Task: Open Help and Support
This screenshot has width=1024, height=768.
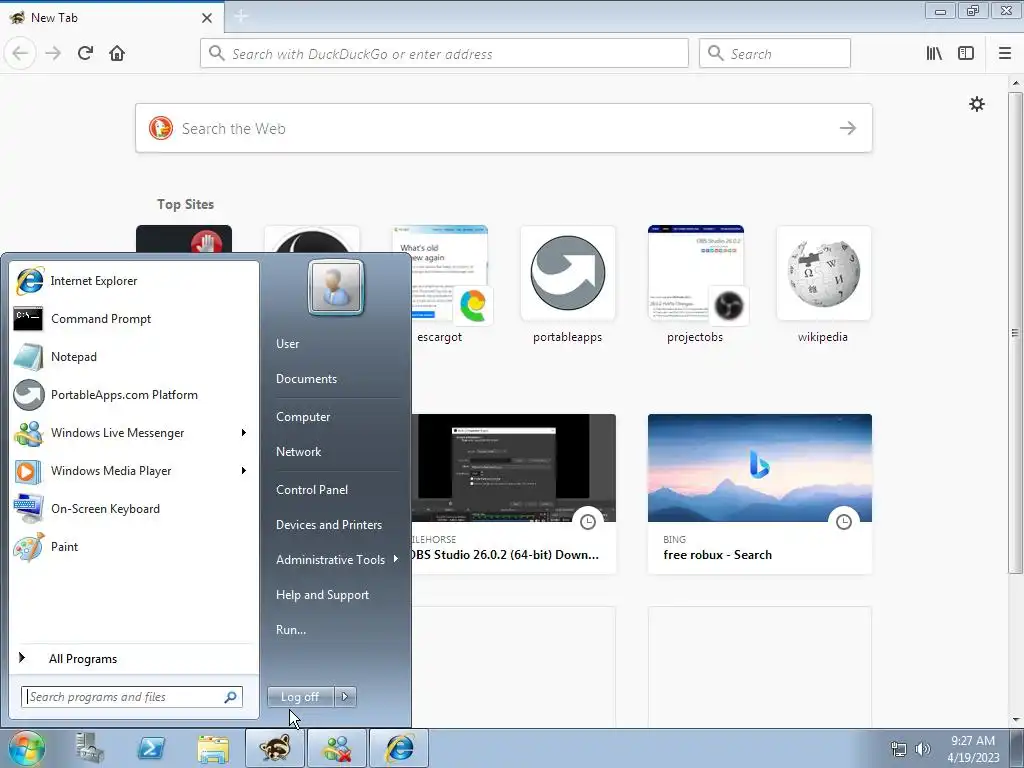Action: 322,595
